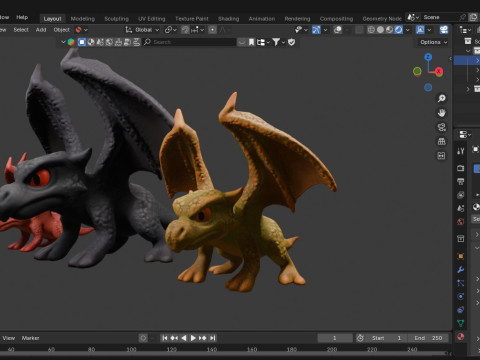
Task: Open the Help menu
Action: tap(22, 17)
